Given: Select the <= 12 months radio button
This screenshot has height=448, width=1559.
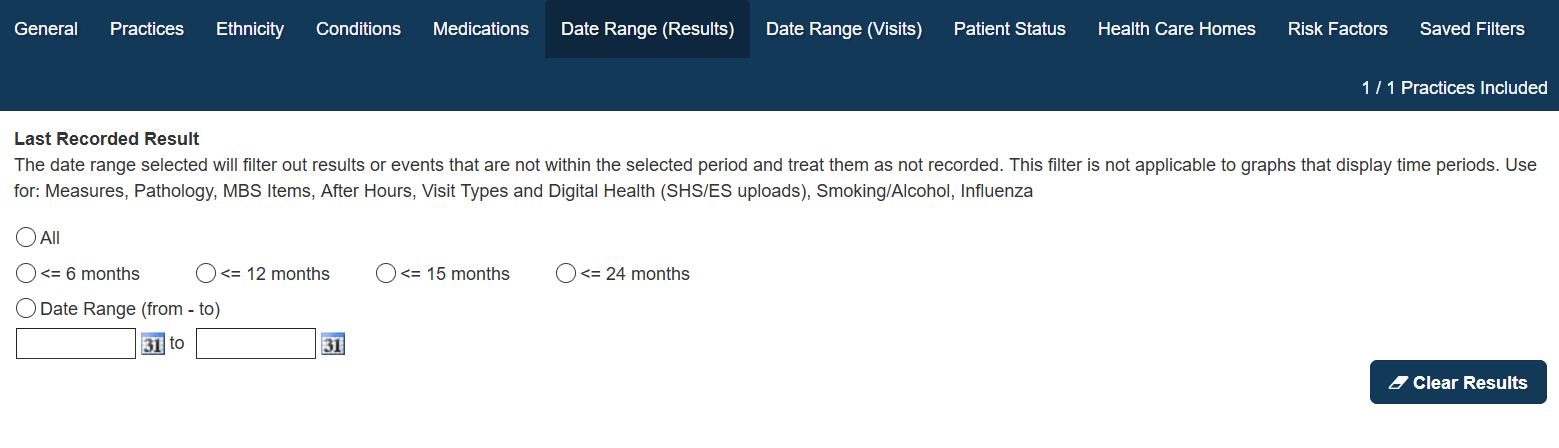Looking at the screenshot, I should click(x=206, y=273).
